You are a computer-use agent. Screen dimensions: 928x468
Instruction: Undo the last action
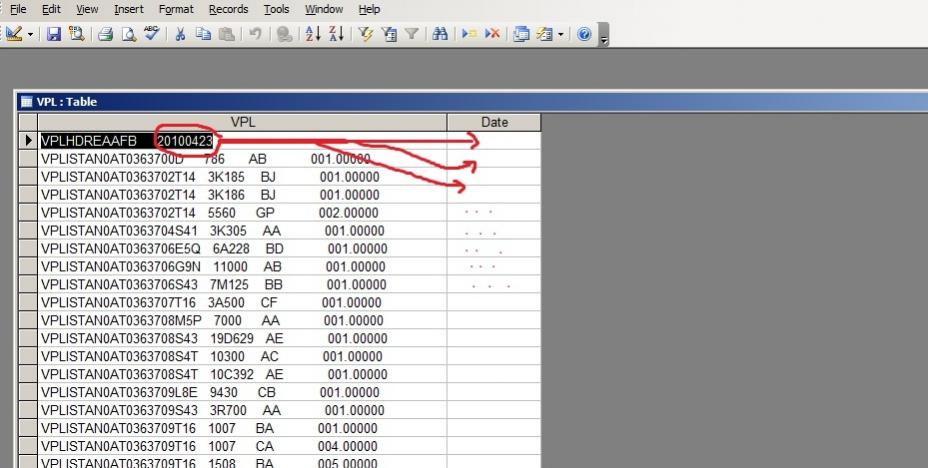pos(255,34)
